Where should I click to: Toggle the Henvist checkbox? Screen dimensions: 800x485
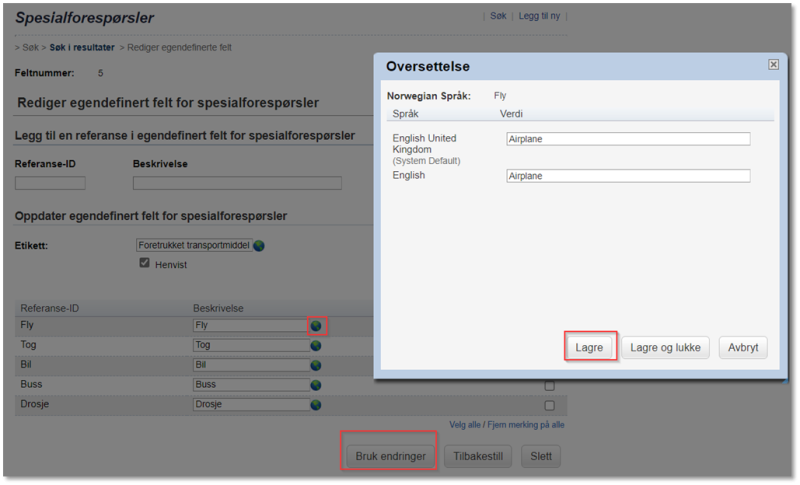144,263
